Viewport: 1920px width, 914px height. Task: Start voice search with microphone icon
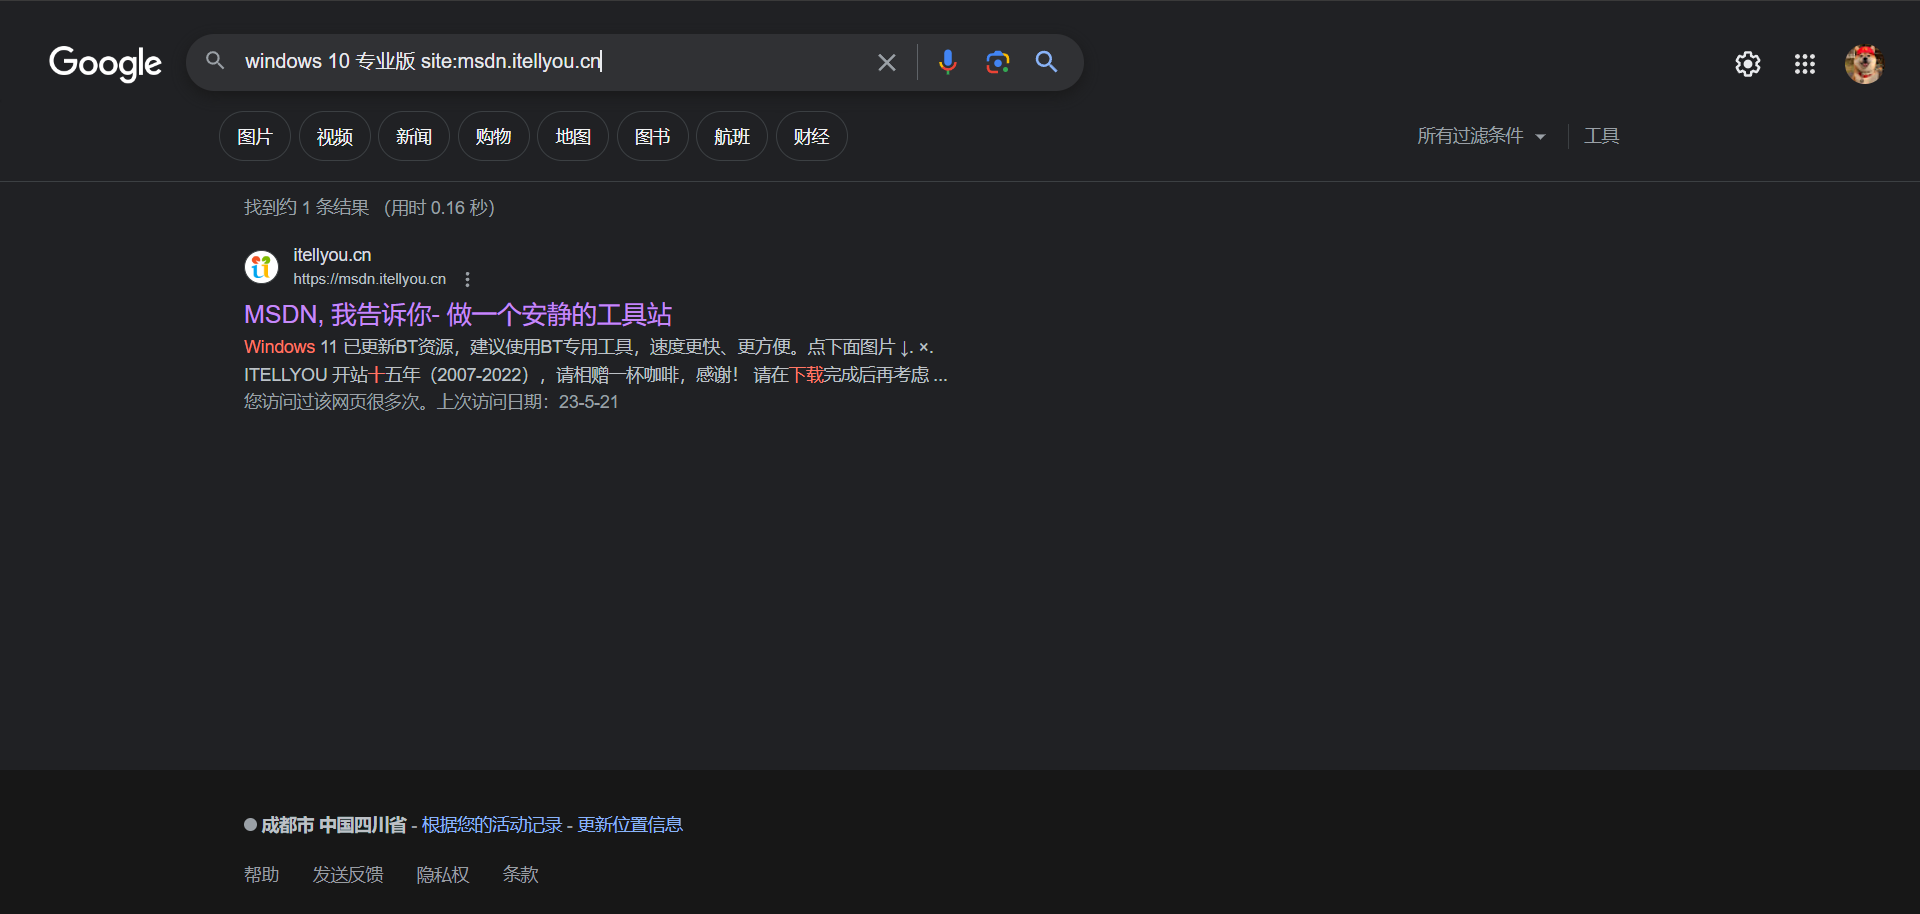point(947,62)
